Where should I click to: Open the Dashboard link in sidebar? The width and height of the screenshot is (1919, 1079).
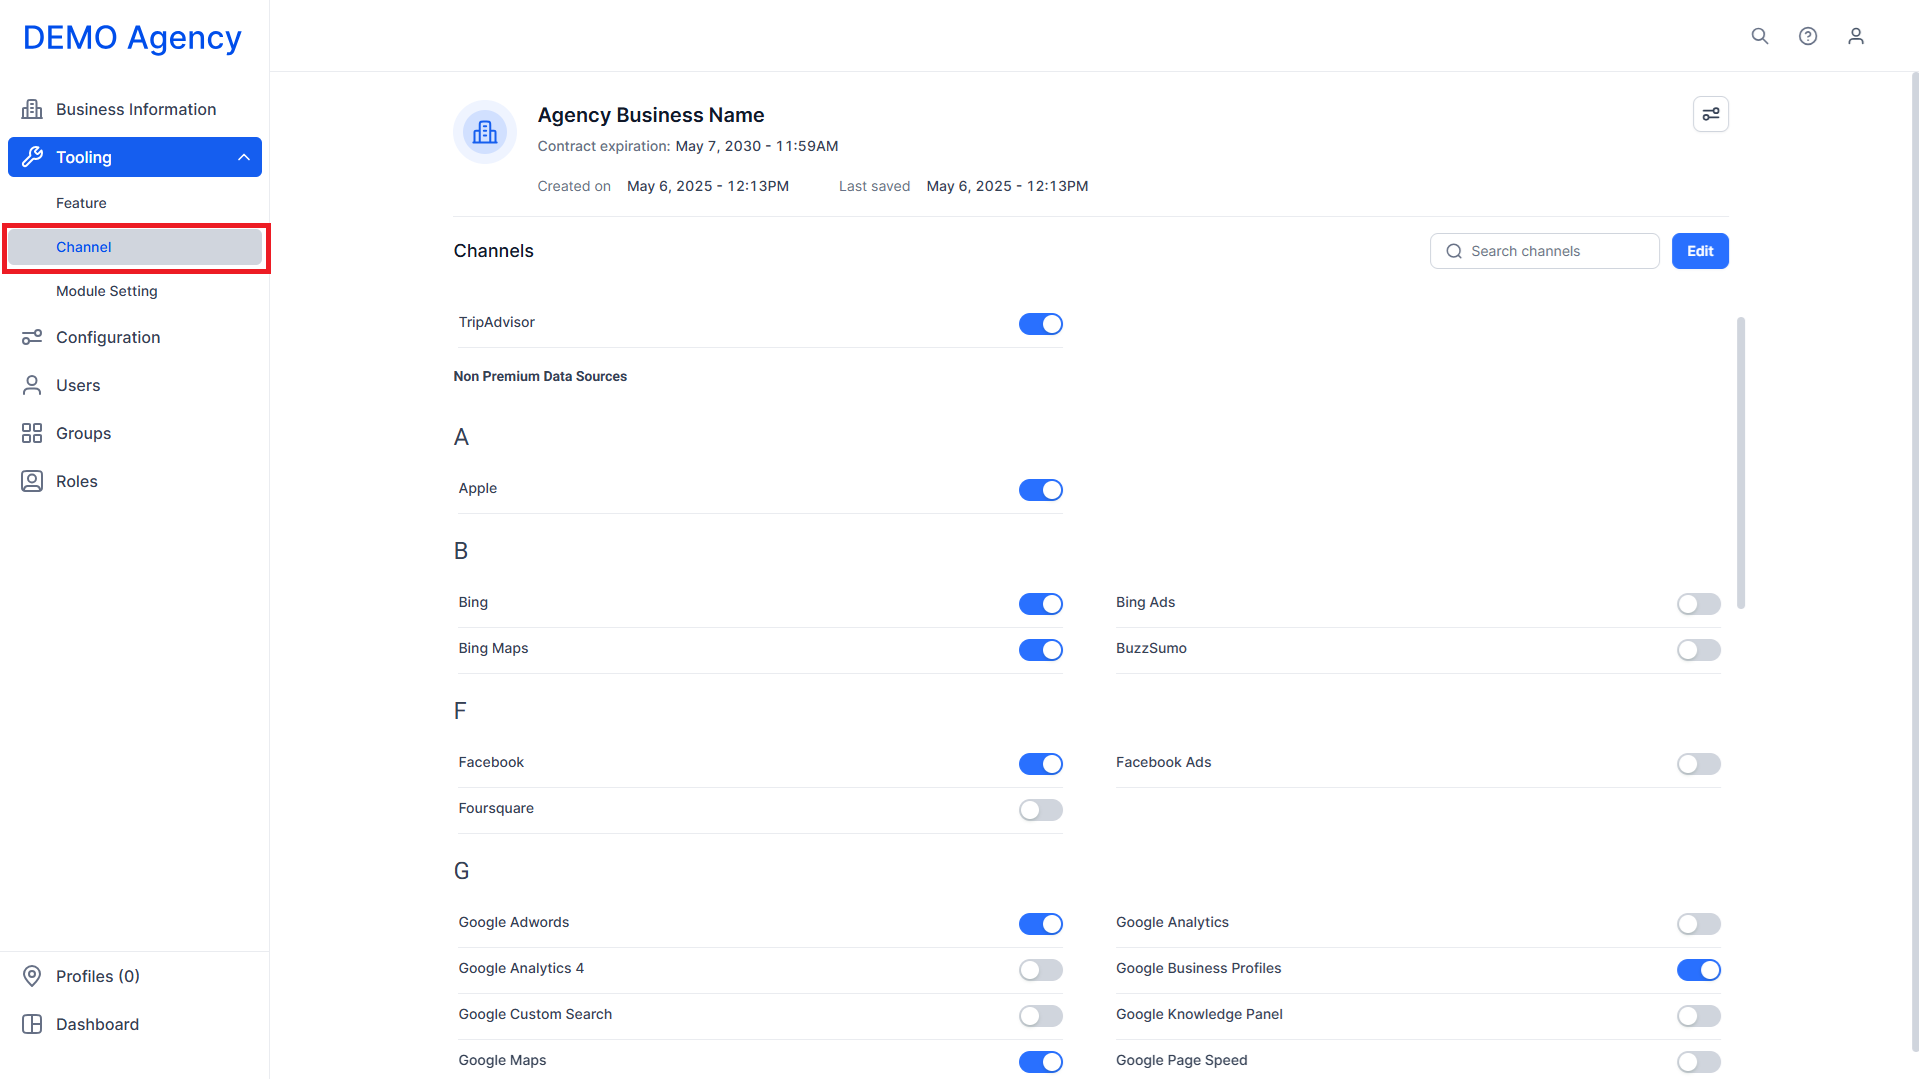[135, 1024]
